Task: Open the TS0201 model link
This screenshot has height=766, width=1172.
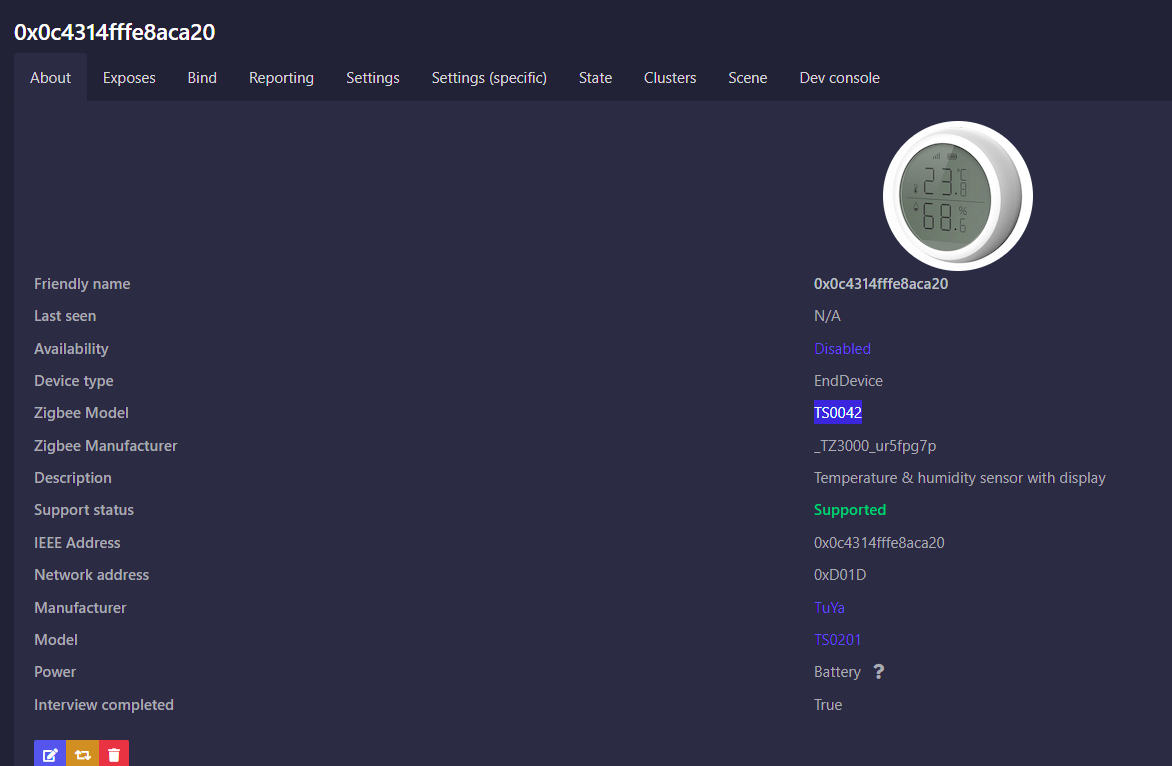Action: pyautogui.click(x=837, y=640)
